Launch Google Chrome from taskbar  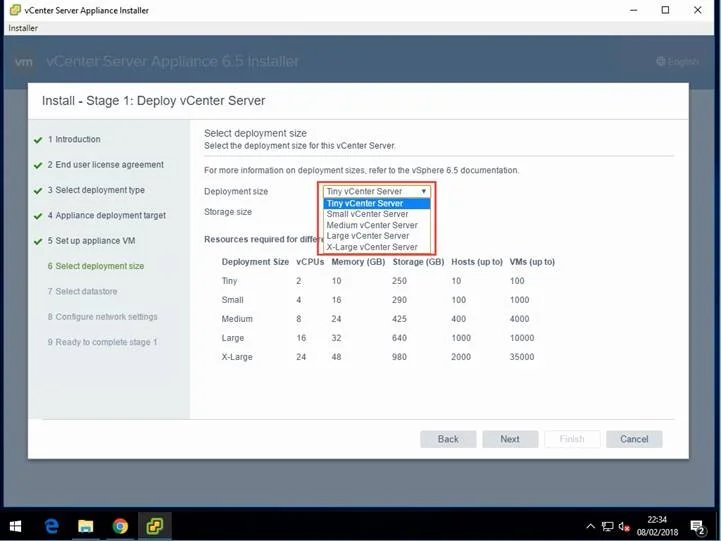coord(120,526)
